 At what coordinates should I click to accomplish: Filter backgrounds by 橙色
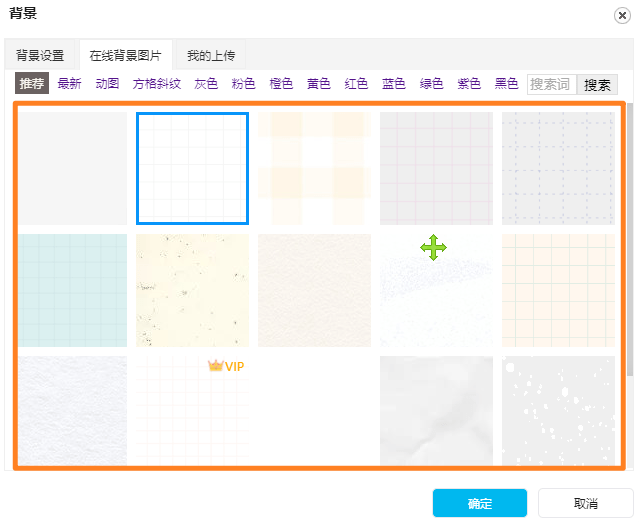tap(281, 84)
